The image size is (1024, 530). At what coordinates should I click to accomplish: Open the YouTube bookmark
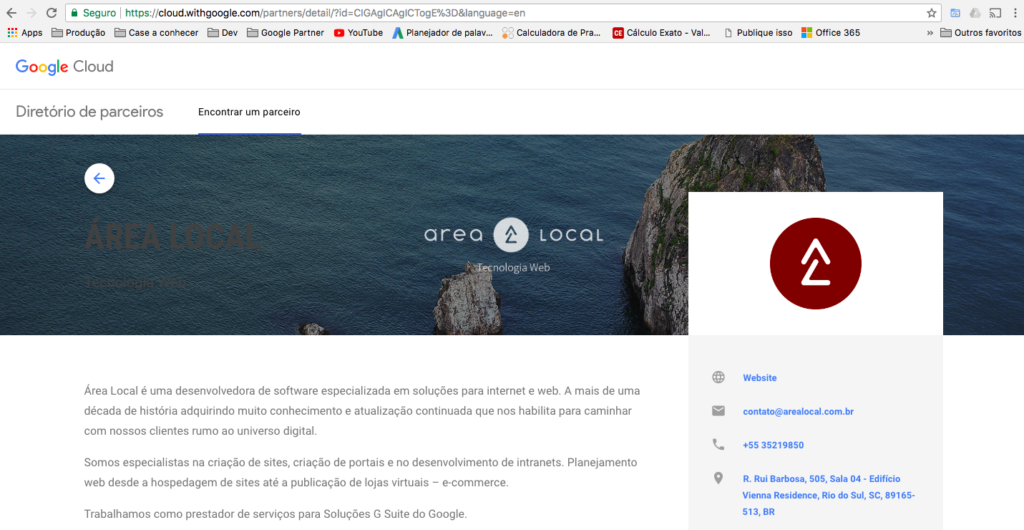click(x=359, y=33)
